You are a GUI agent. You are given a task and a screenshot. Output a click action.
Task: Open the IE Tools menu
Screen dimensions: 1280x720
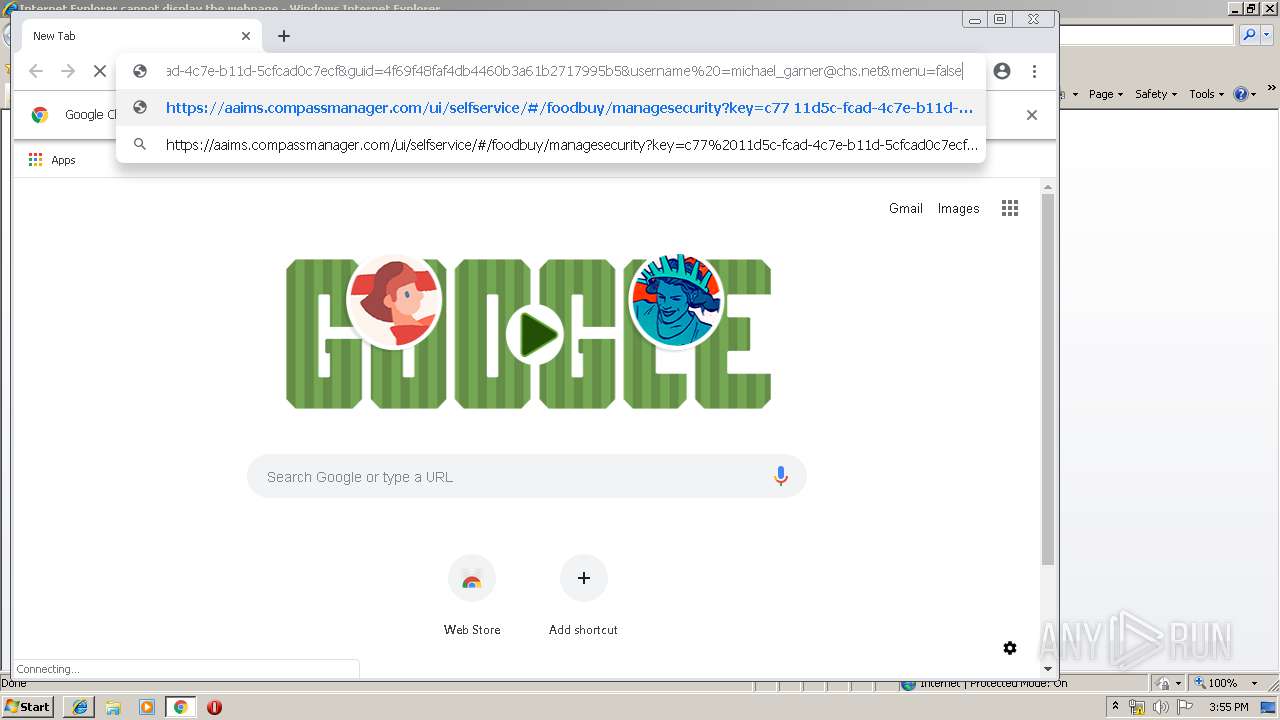[1206, 94]
